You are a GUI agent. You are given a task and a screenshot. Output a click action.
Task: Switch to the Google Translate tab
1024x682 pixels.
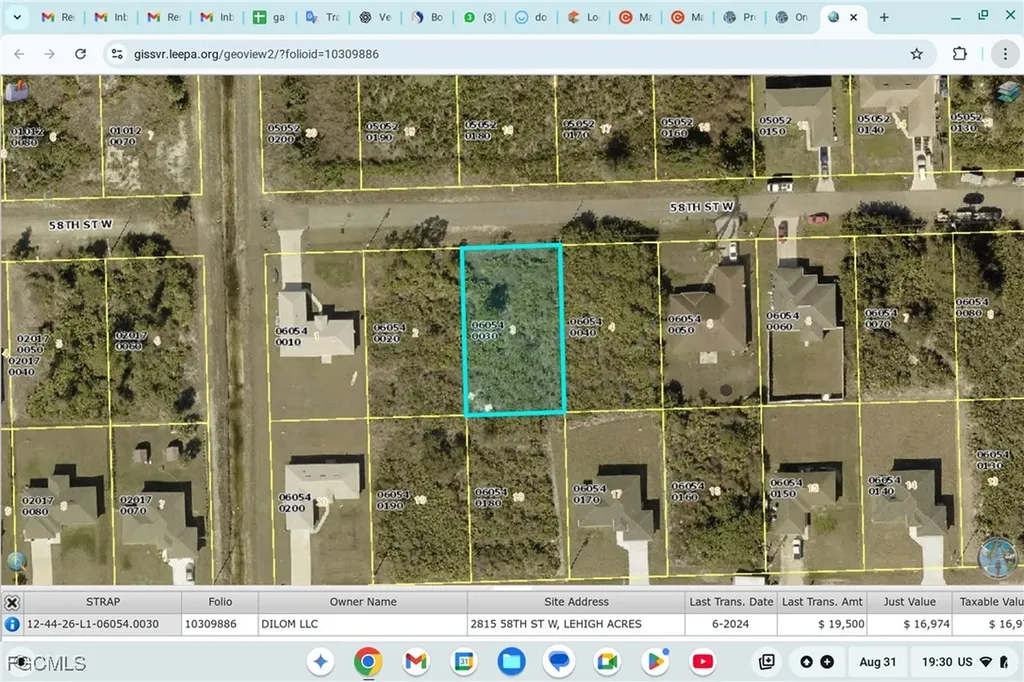click(x=322, y=17)
